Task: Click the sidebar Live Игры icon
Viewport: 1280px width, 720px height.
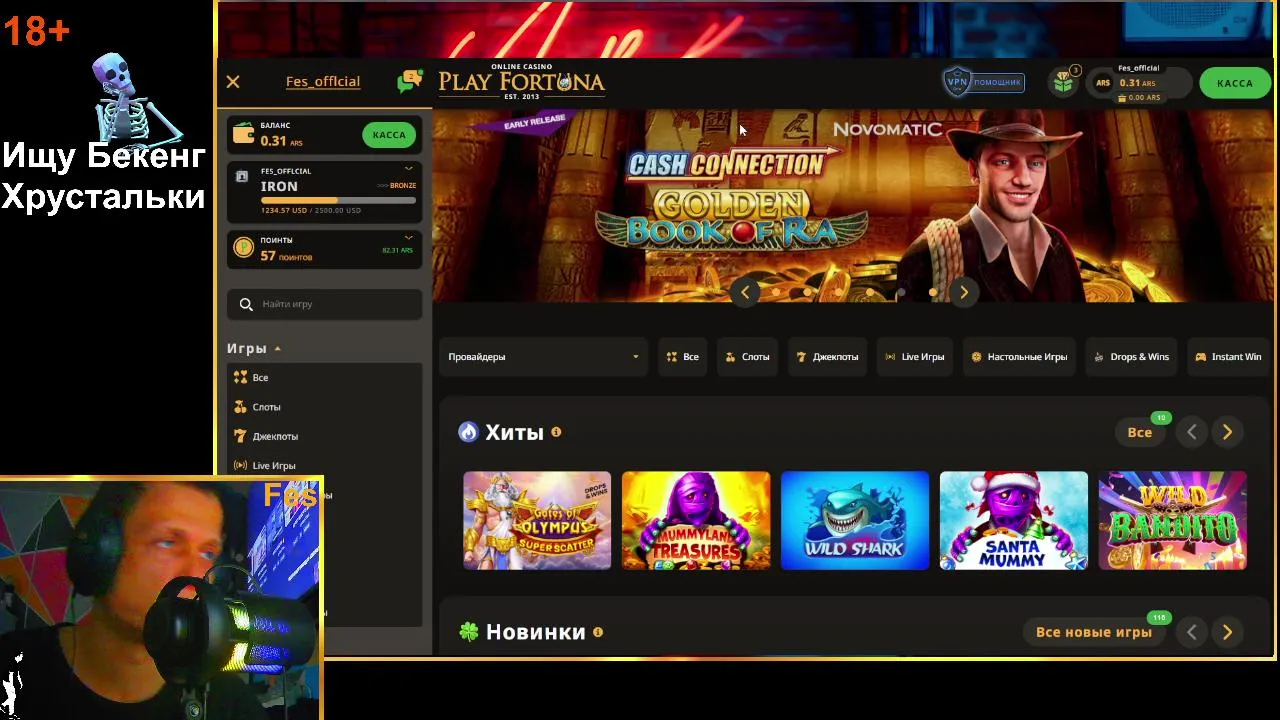Action: [x=240, y=465]
